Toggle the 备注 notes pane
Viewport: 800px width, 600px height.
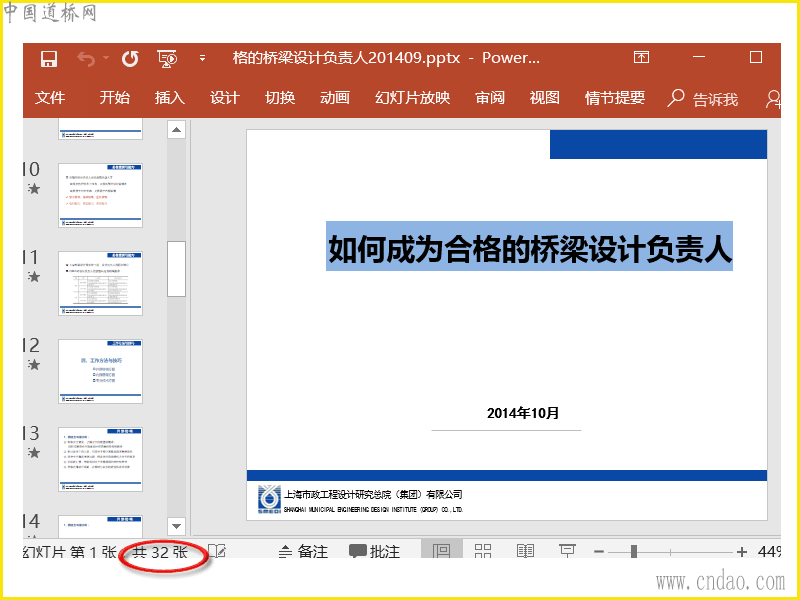pos(304,552)
